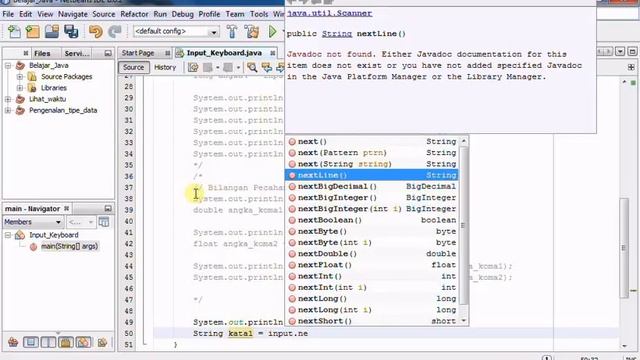The width and height of the screenshot is (640, 360).
Task: Open the Navigate menu
Action: point(73,14)
